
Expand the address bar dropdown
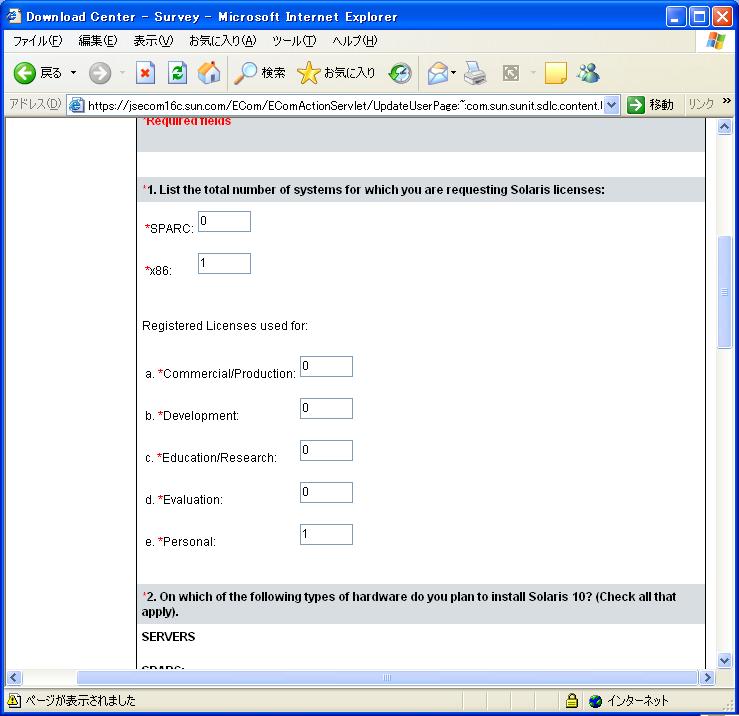pyautogui.click(x=611, y=105)
